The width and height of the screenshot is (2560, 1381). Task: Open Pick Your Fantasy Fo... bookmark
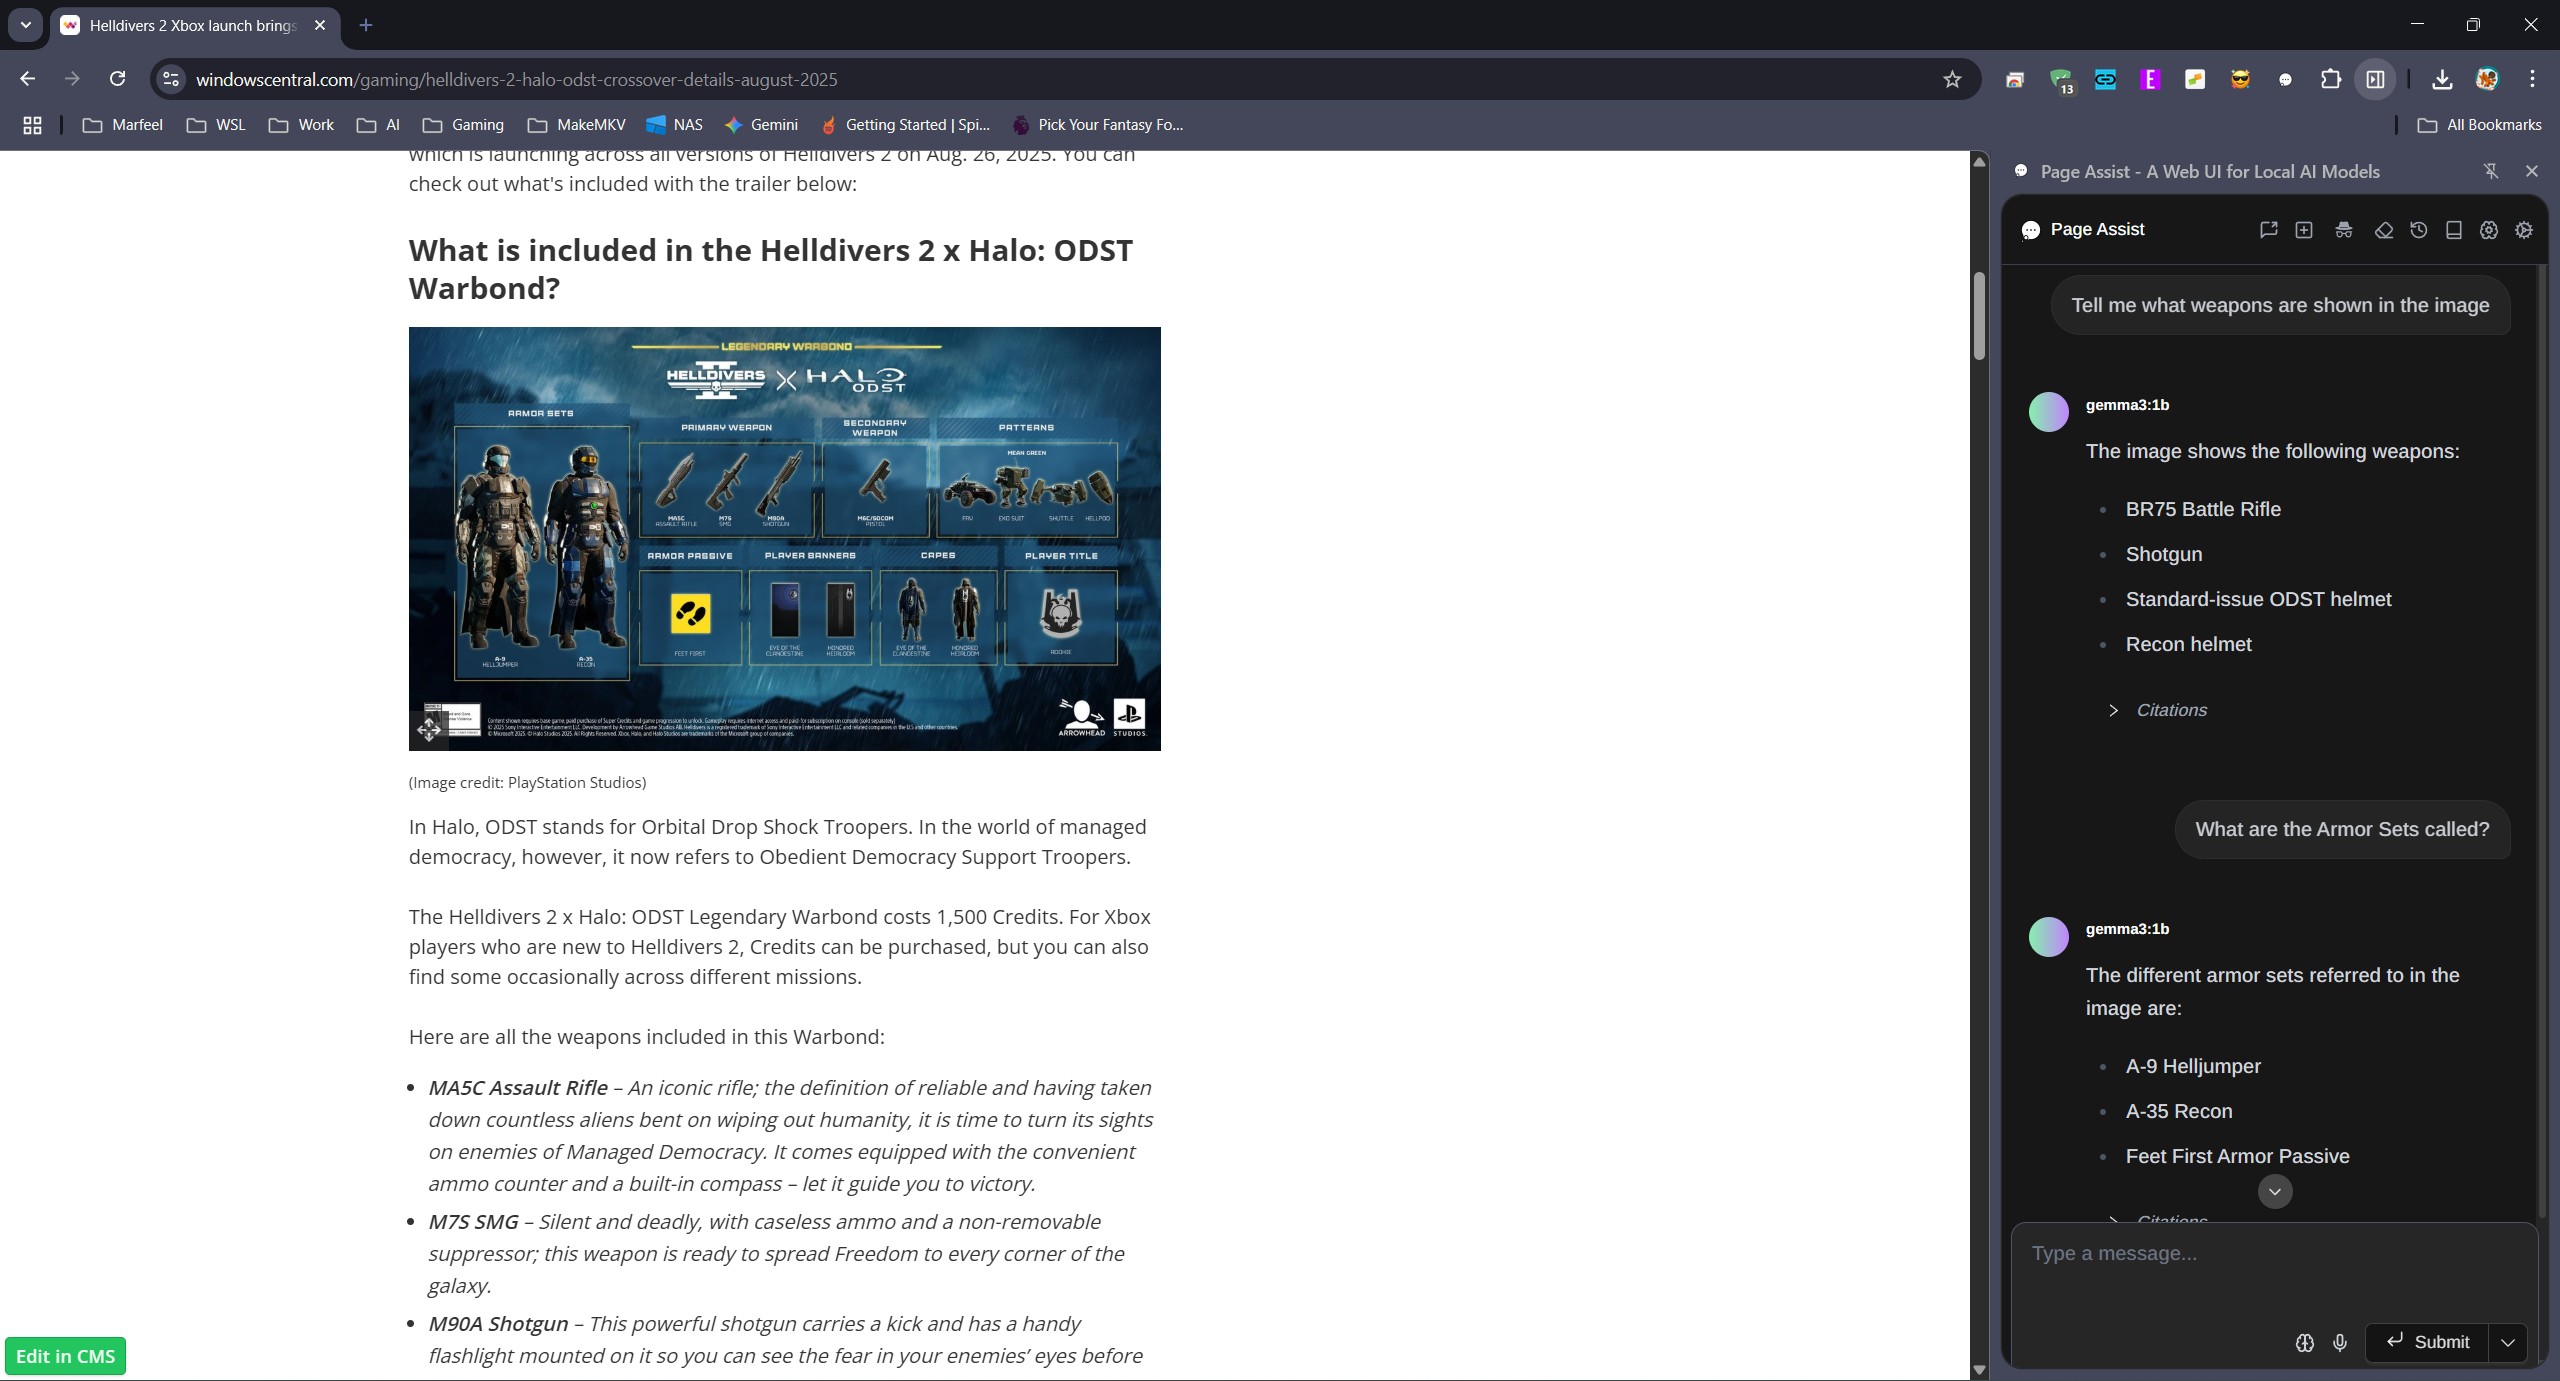[x=1098, y=125]
